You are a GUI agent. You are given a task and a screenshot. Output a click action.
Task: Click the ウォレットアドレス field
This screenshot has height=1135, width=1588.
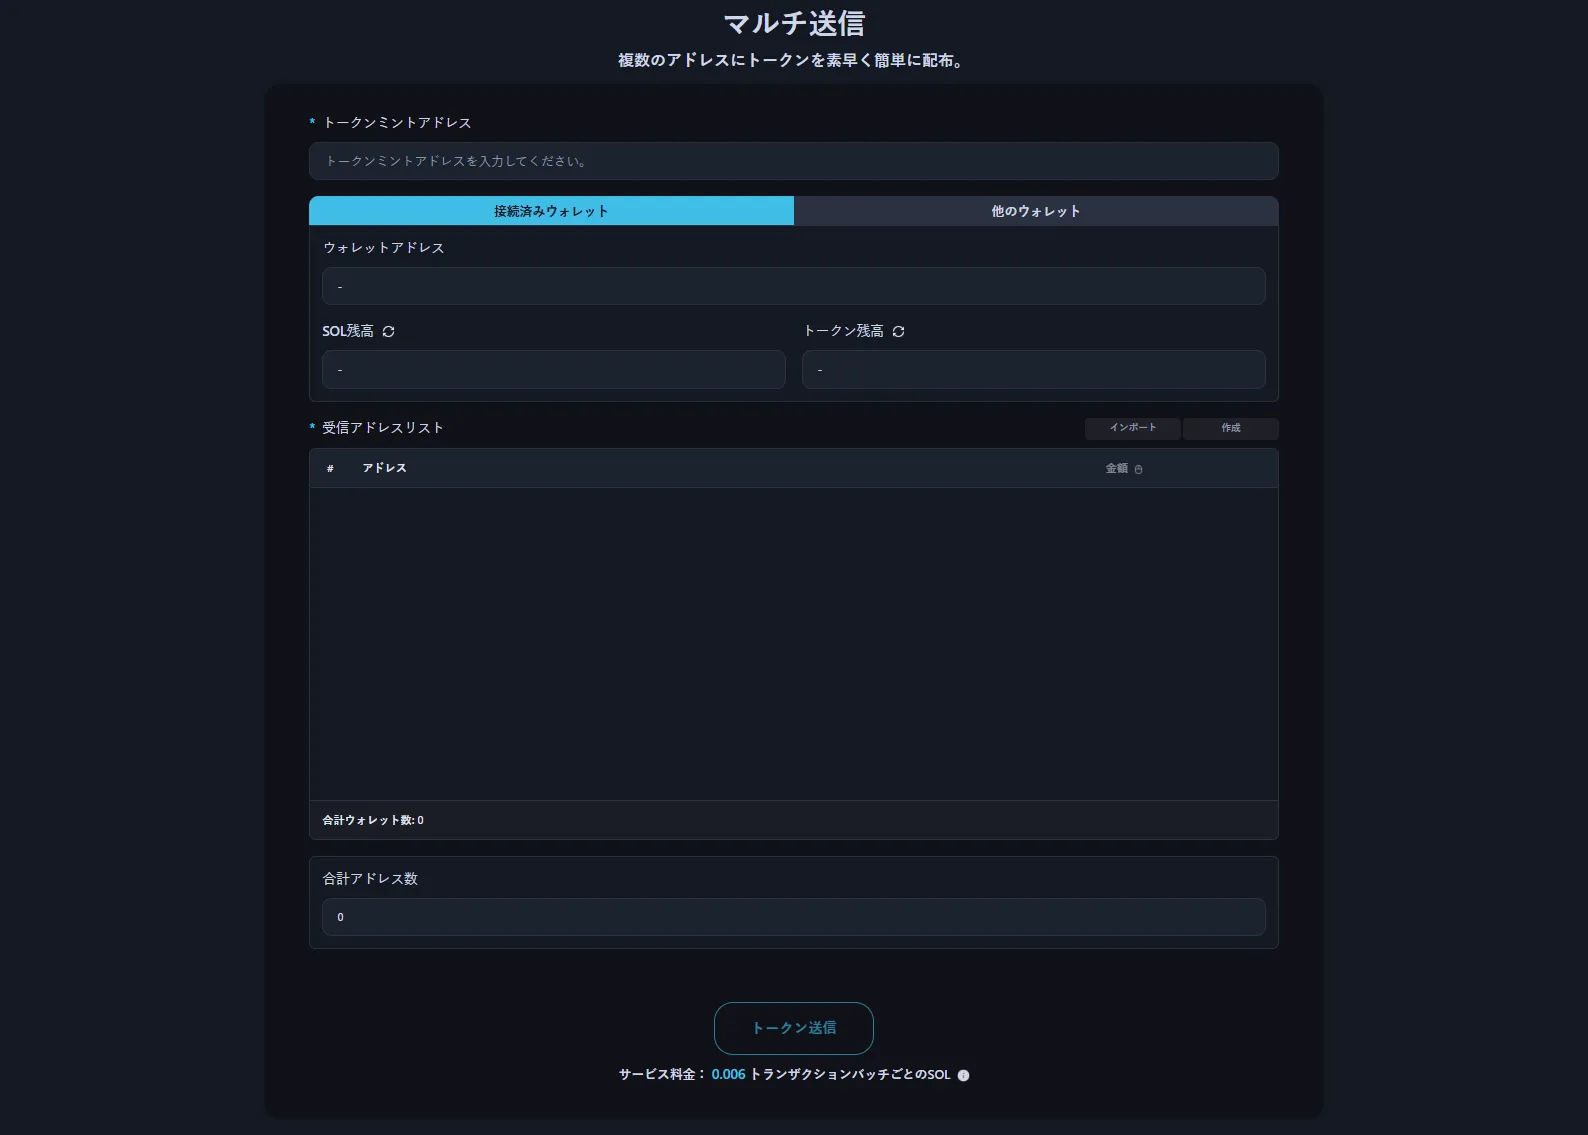793,286
